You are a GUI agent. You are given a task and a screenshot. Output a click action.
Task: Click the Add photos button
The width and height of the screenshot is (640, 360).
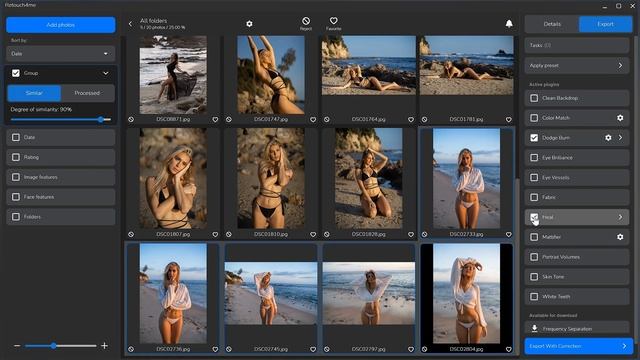coord(60,25)
